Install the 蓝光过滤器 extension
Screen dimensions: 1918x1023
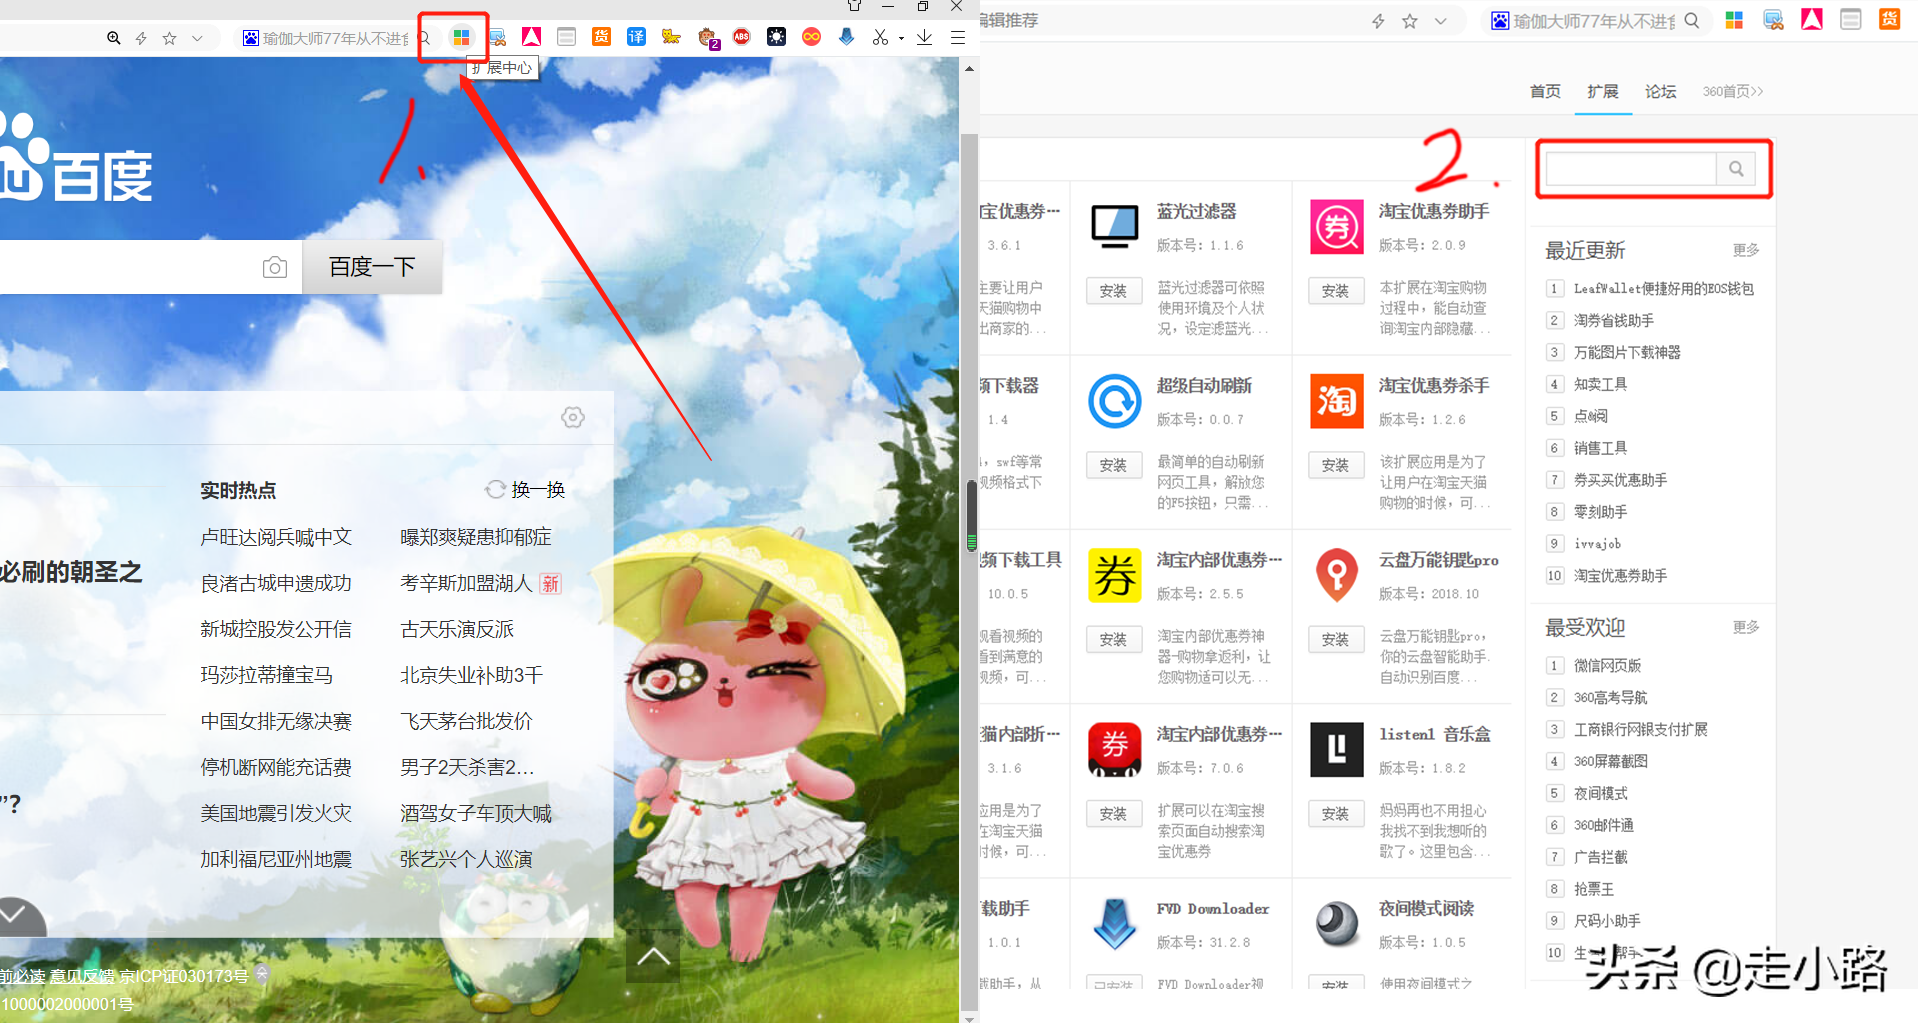1114,291
